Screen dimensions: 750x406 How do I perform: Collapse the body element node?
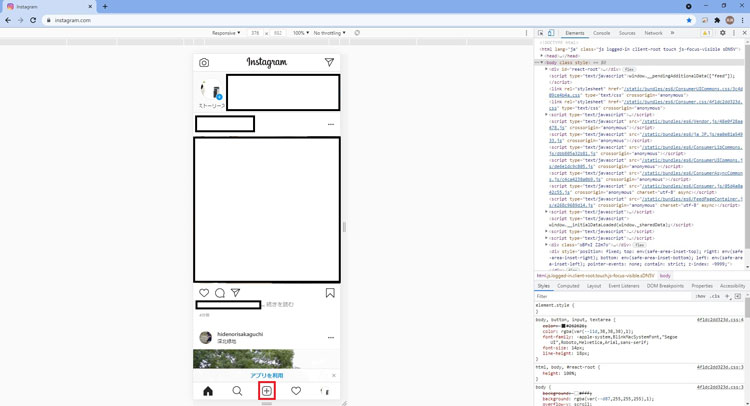tap(541, 63)
